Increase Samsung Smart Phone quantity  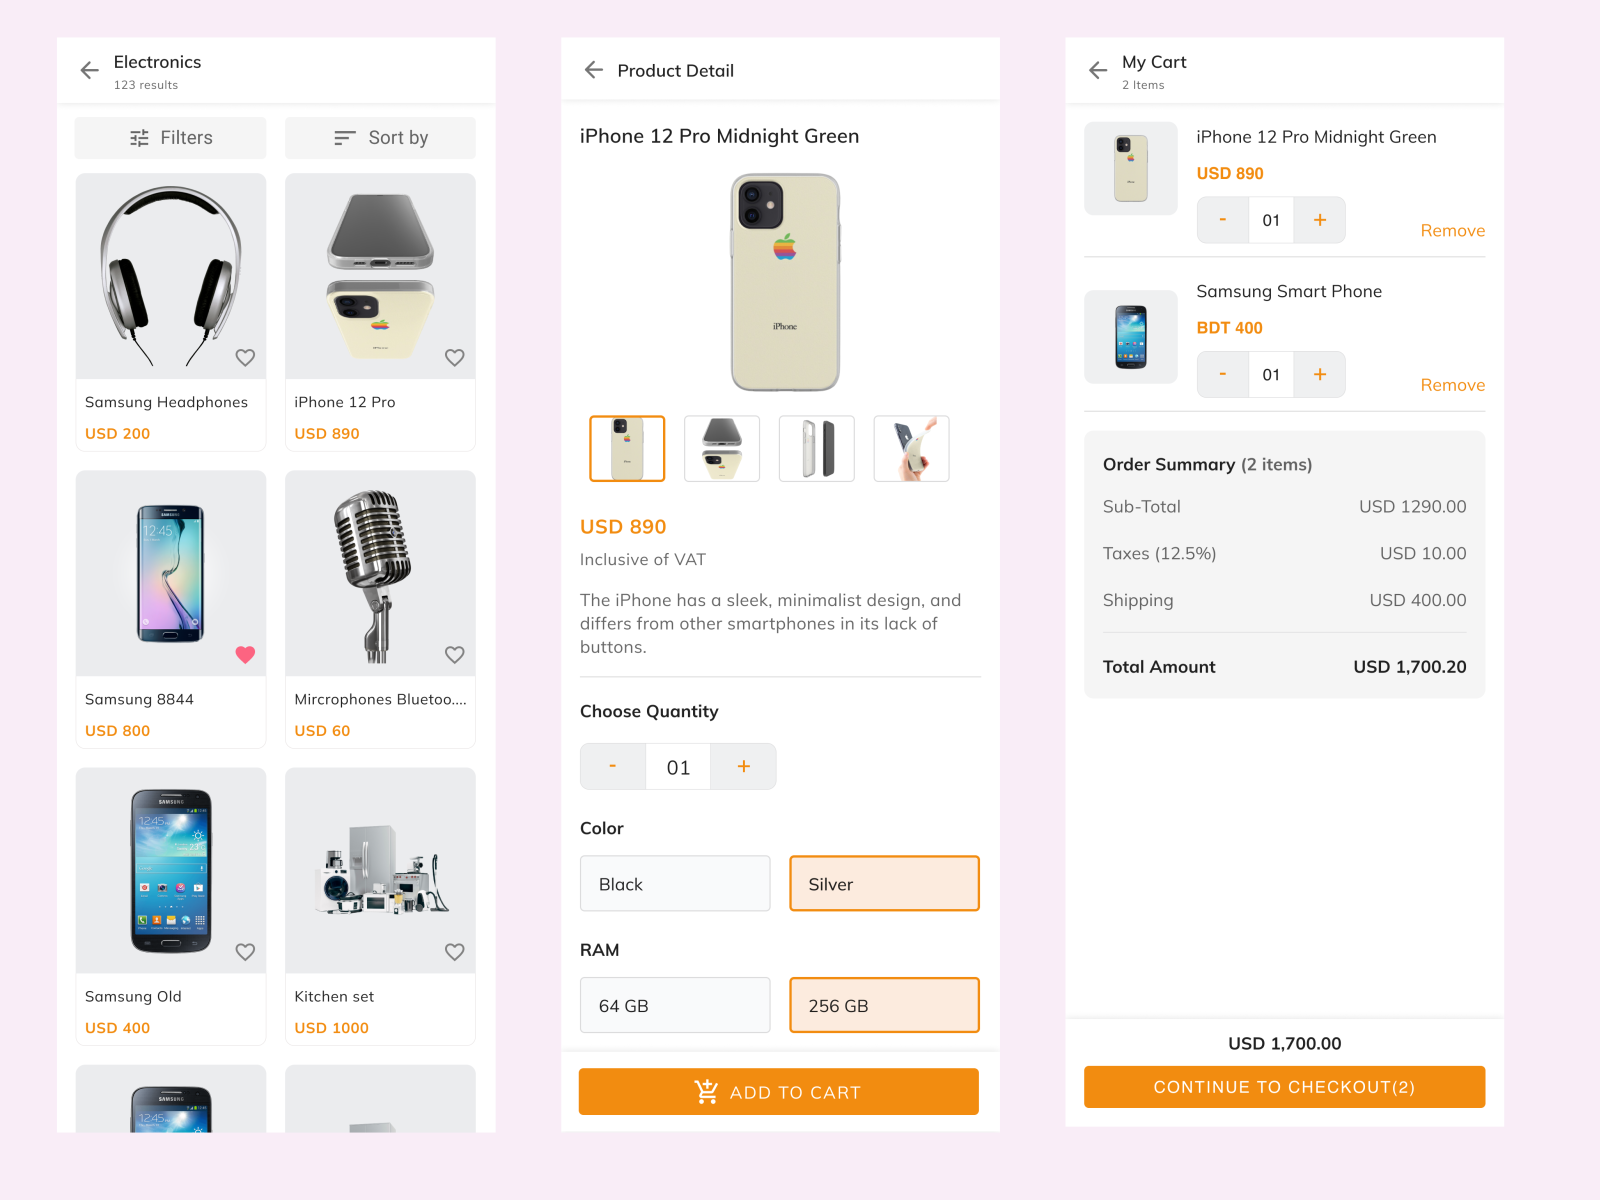[x=1320, y=374]
